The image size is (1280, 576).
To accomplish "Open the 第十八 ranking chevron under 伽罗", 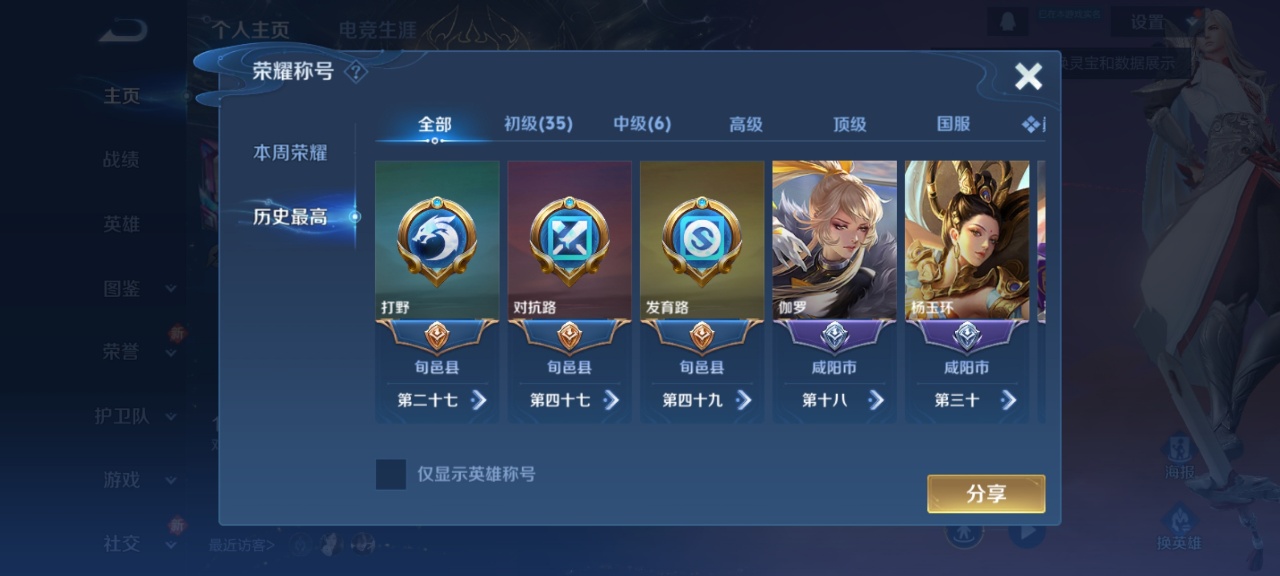I will pos(876,400).
